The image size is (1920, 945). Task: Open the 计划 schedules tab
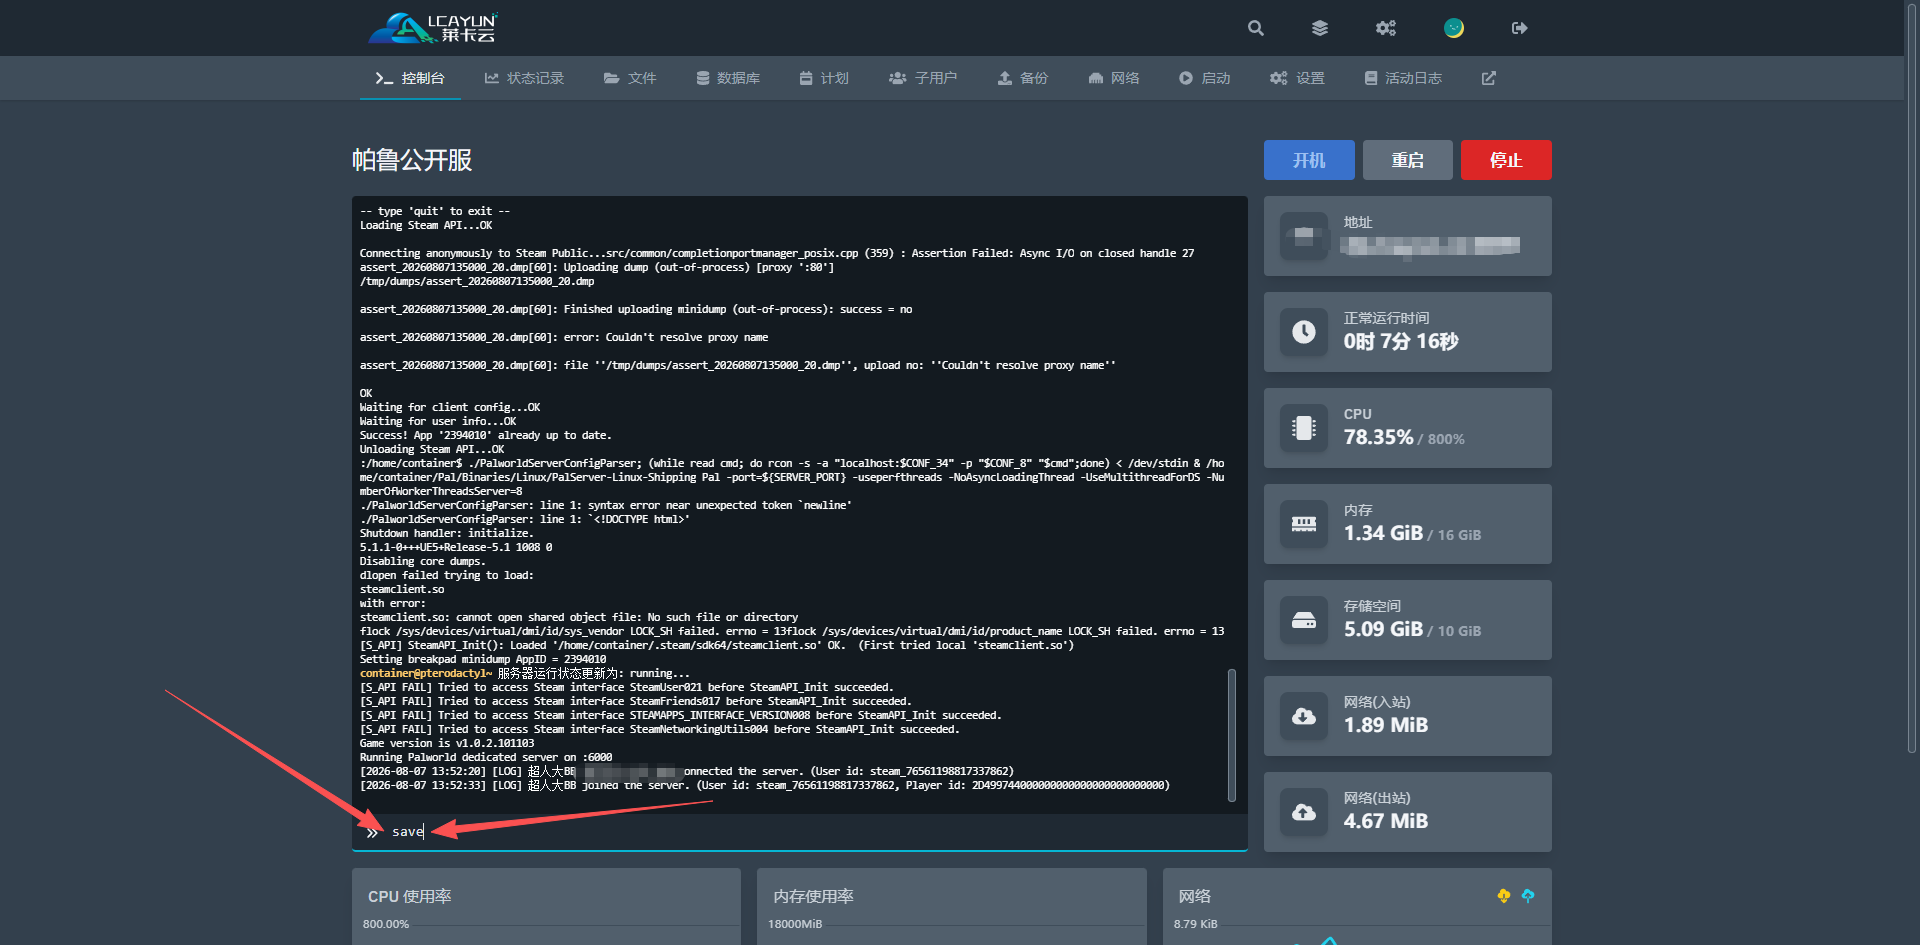(824, 78)
